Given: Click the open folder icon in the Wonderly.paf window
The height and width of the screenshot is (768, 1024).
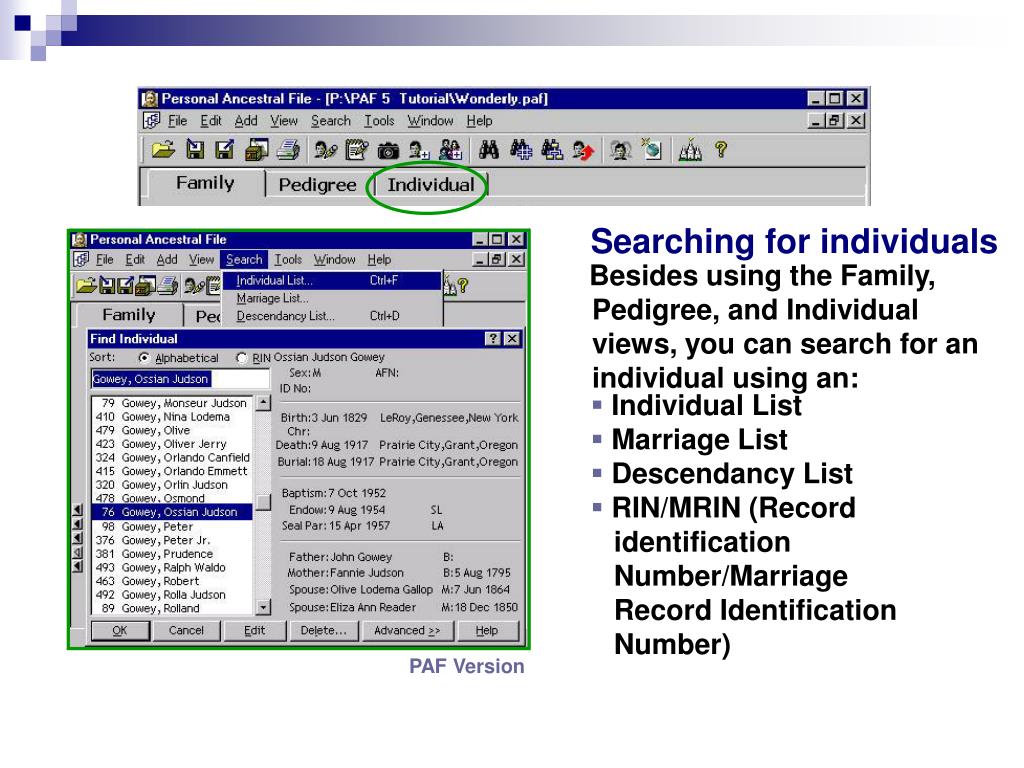Looking at the screenshot, I should tap(163, 150).
